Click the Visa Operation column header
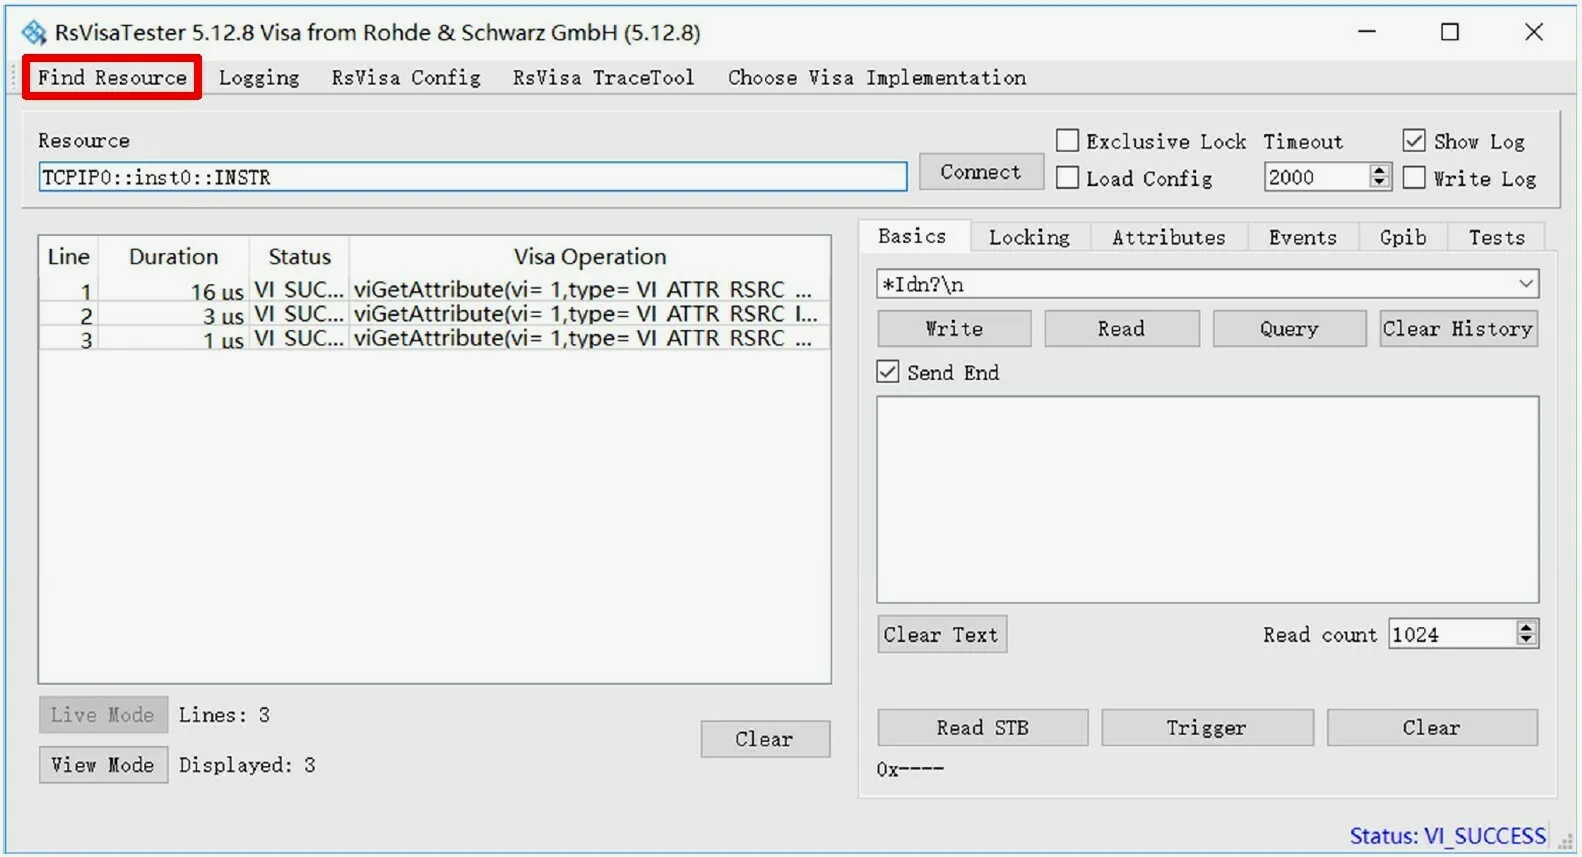 [590, 257]
